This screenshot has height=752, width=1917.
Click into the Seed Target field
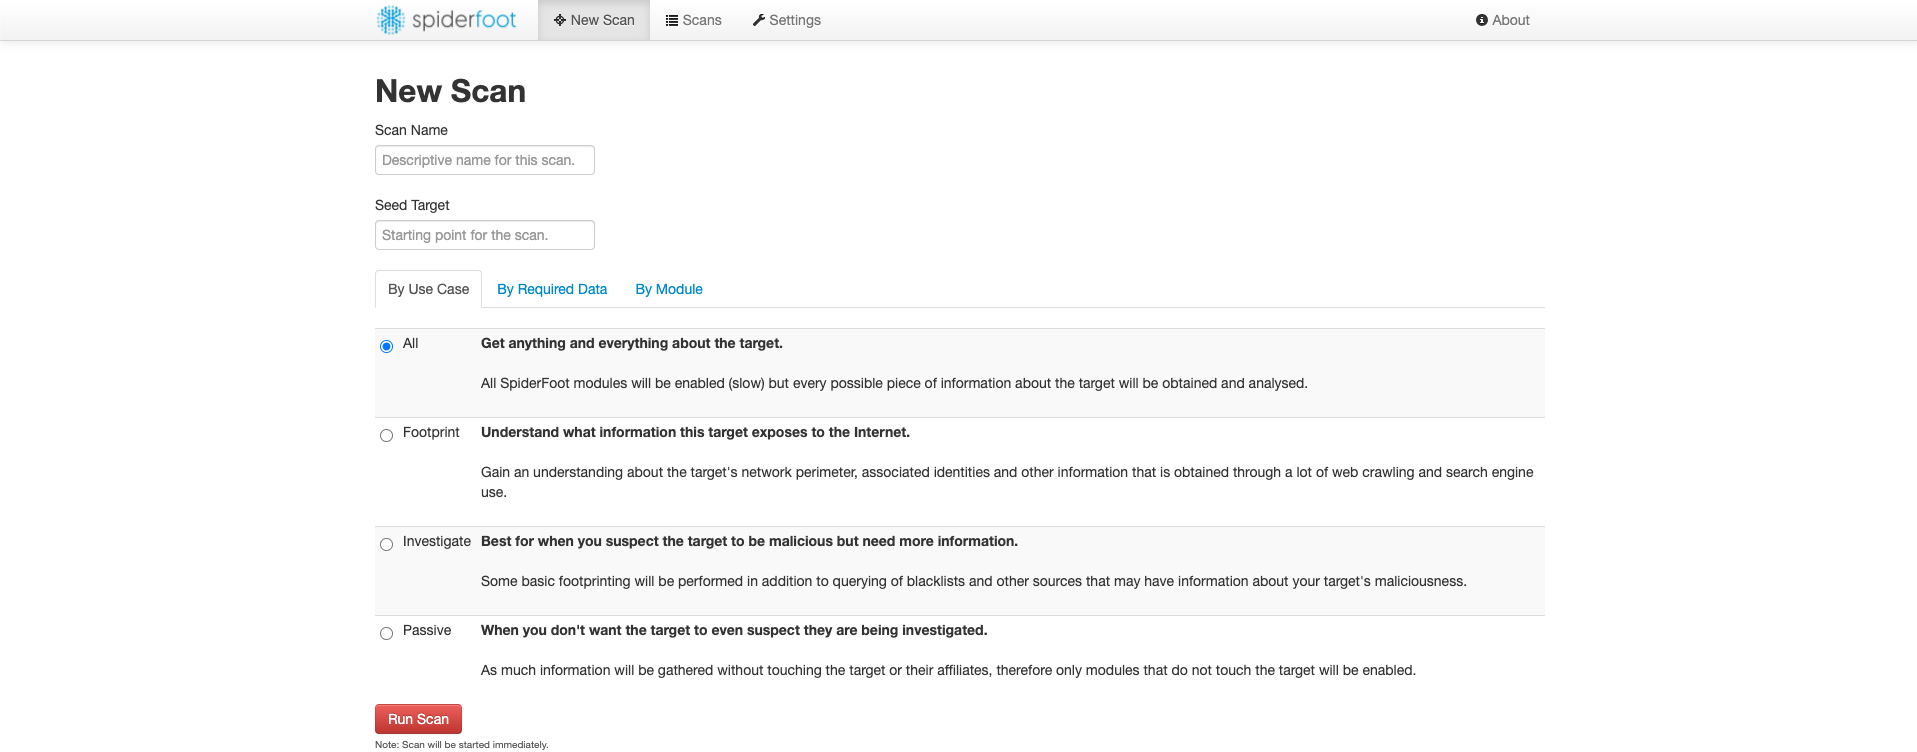click(x=484, y=235)
